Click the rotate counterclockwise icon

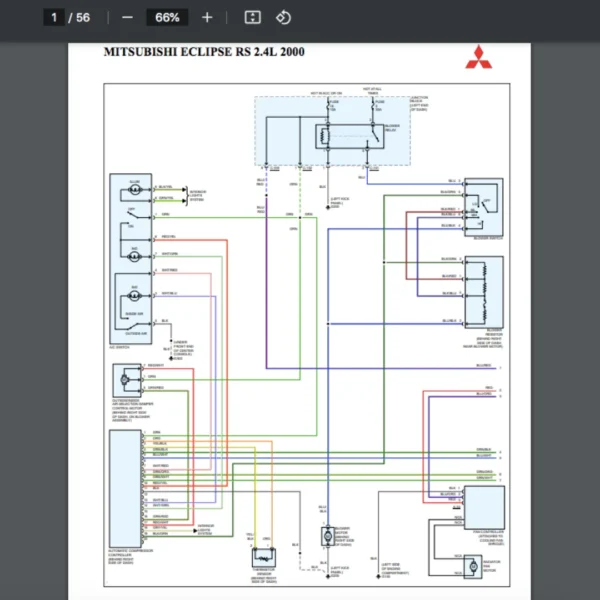pos(283,18)
